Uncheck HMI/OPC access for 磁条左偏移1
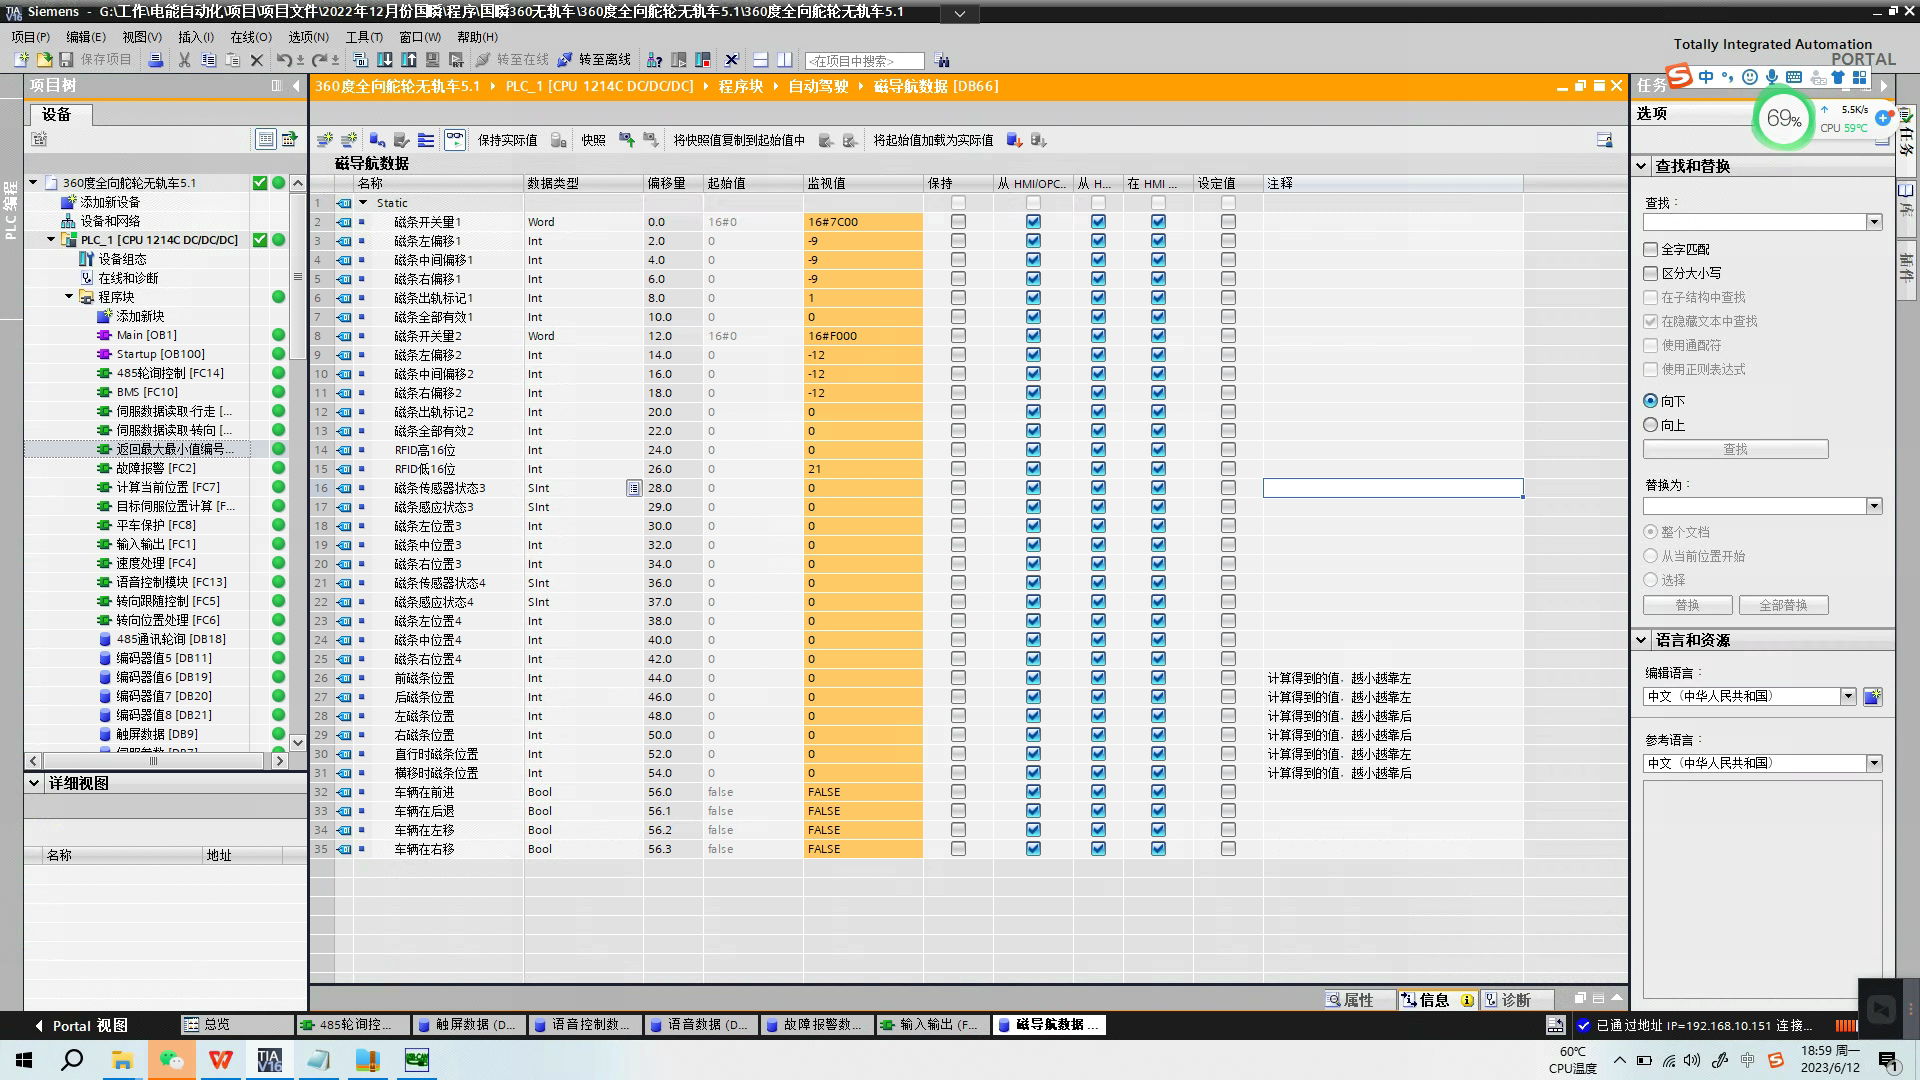Screen dimensions: 1920x1080 [1033, 241]
